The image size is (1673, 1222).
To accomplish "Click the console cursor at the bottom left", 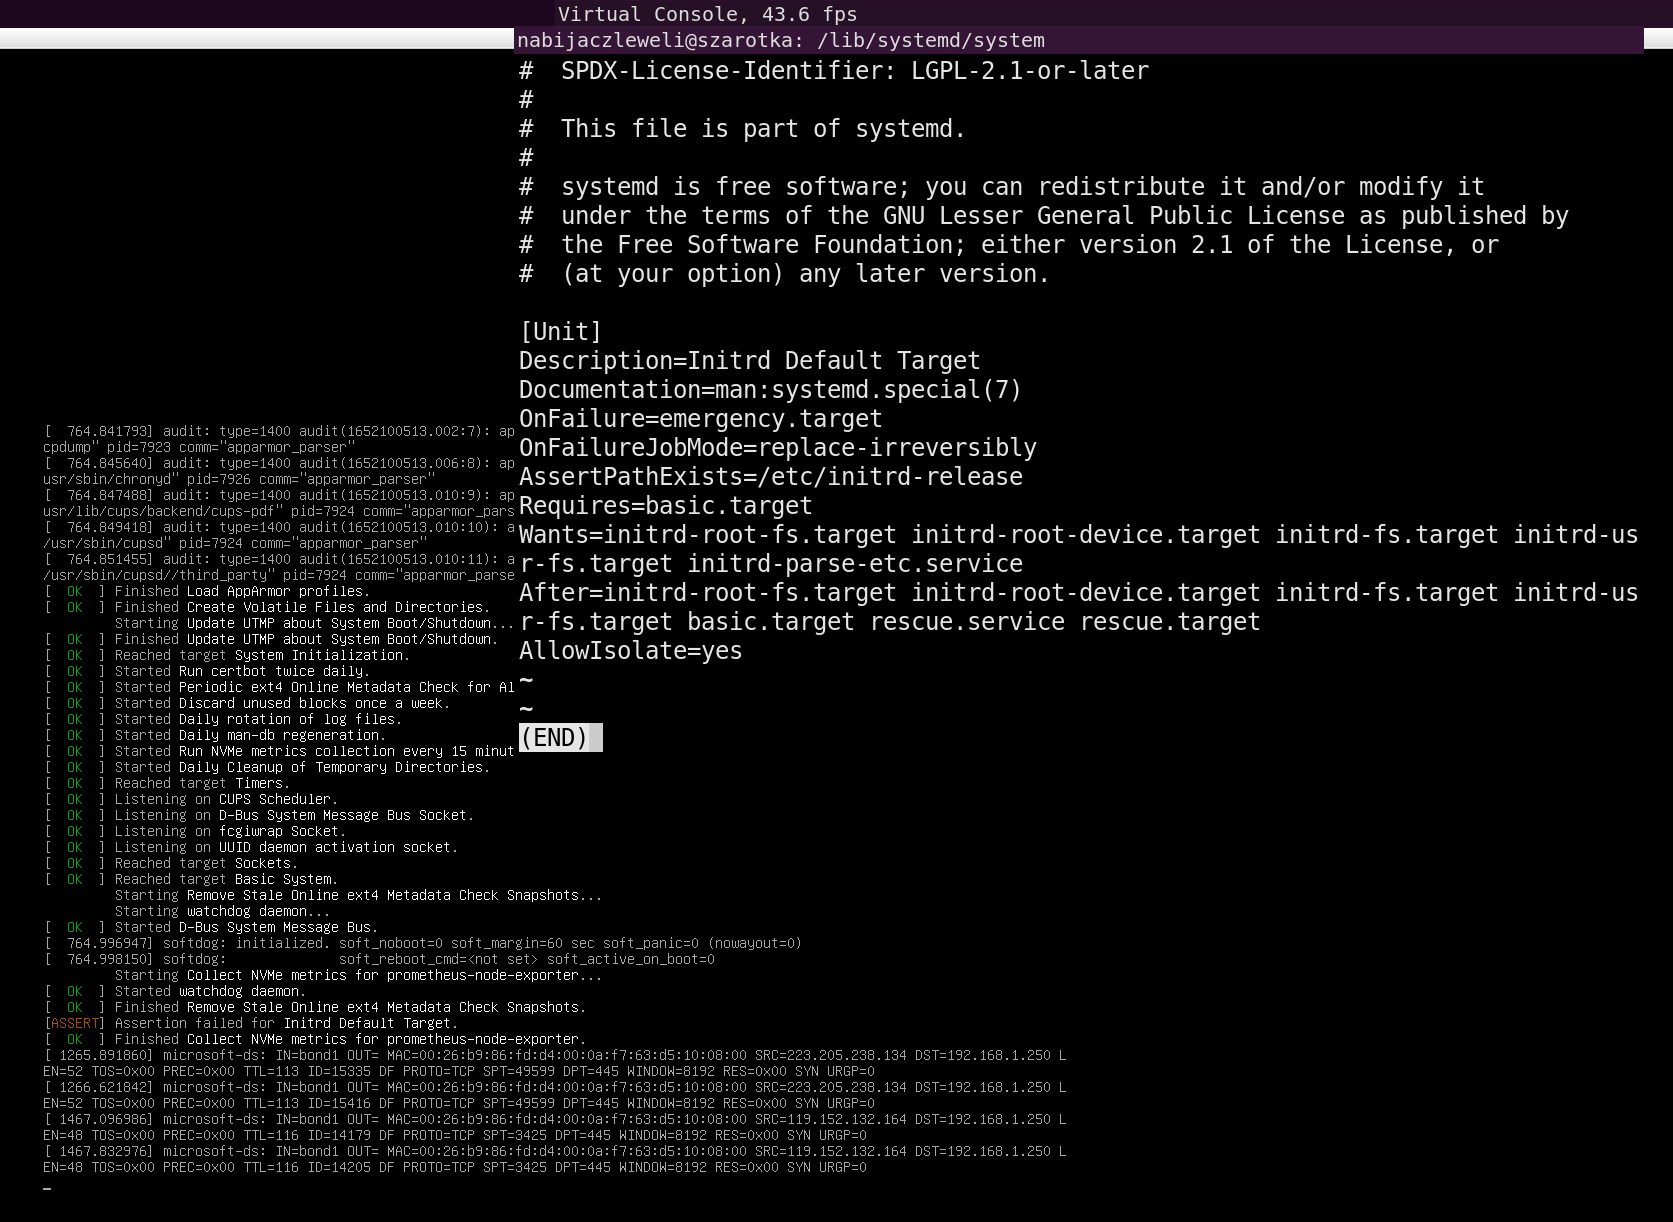I will pos(47,1188).
